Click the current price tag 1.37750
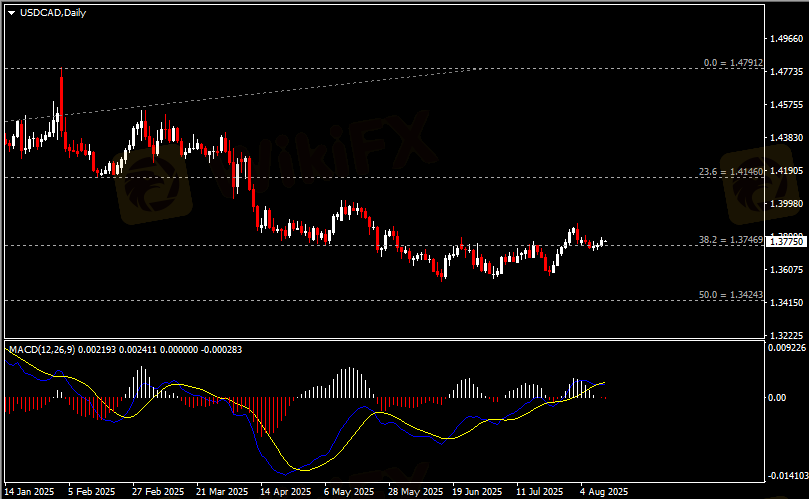 [786, 242]
